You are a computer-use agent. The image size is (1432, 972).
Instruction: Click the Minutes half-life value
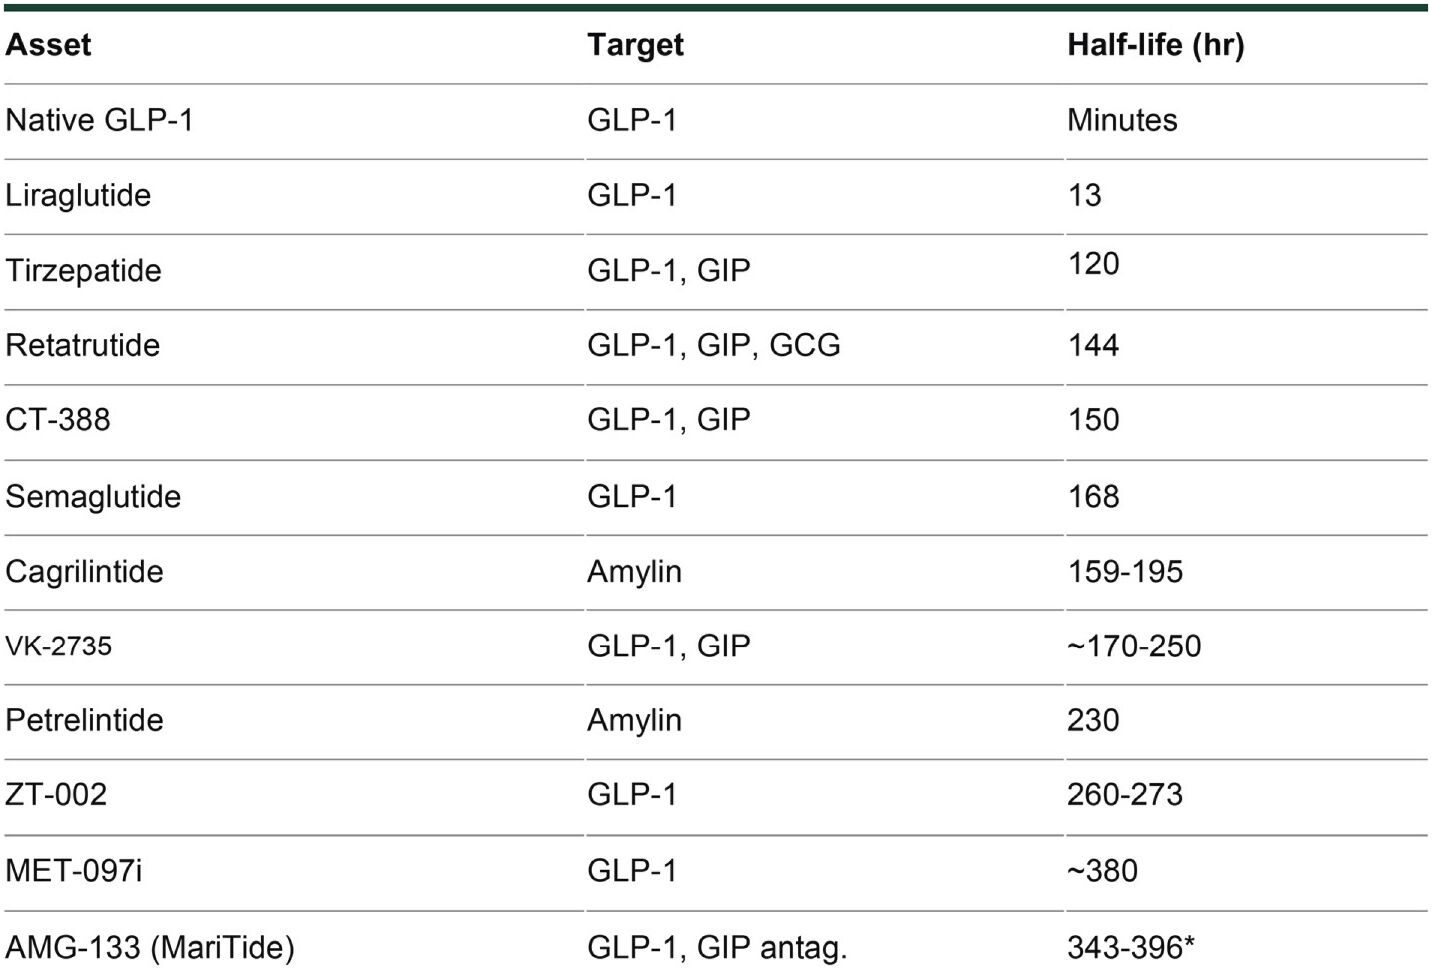pyautogui.click(x=1122, y=120)
